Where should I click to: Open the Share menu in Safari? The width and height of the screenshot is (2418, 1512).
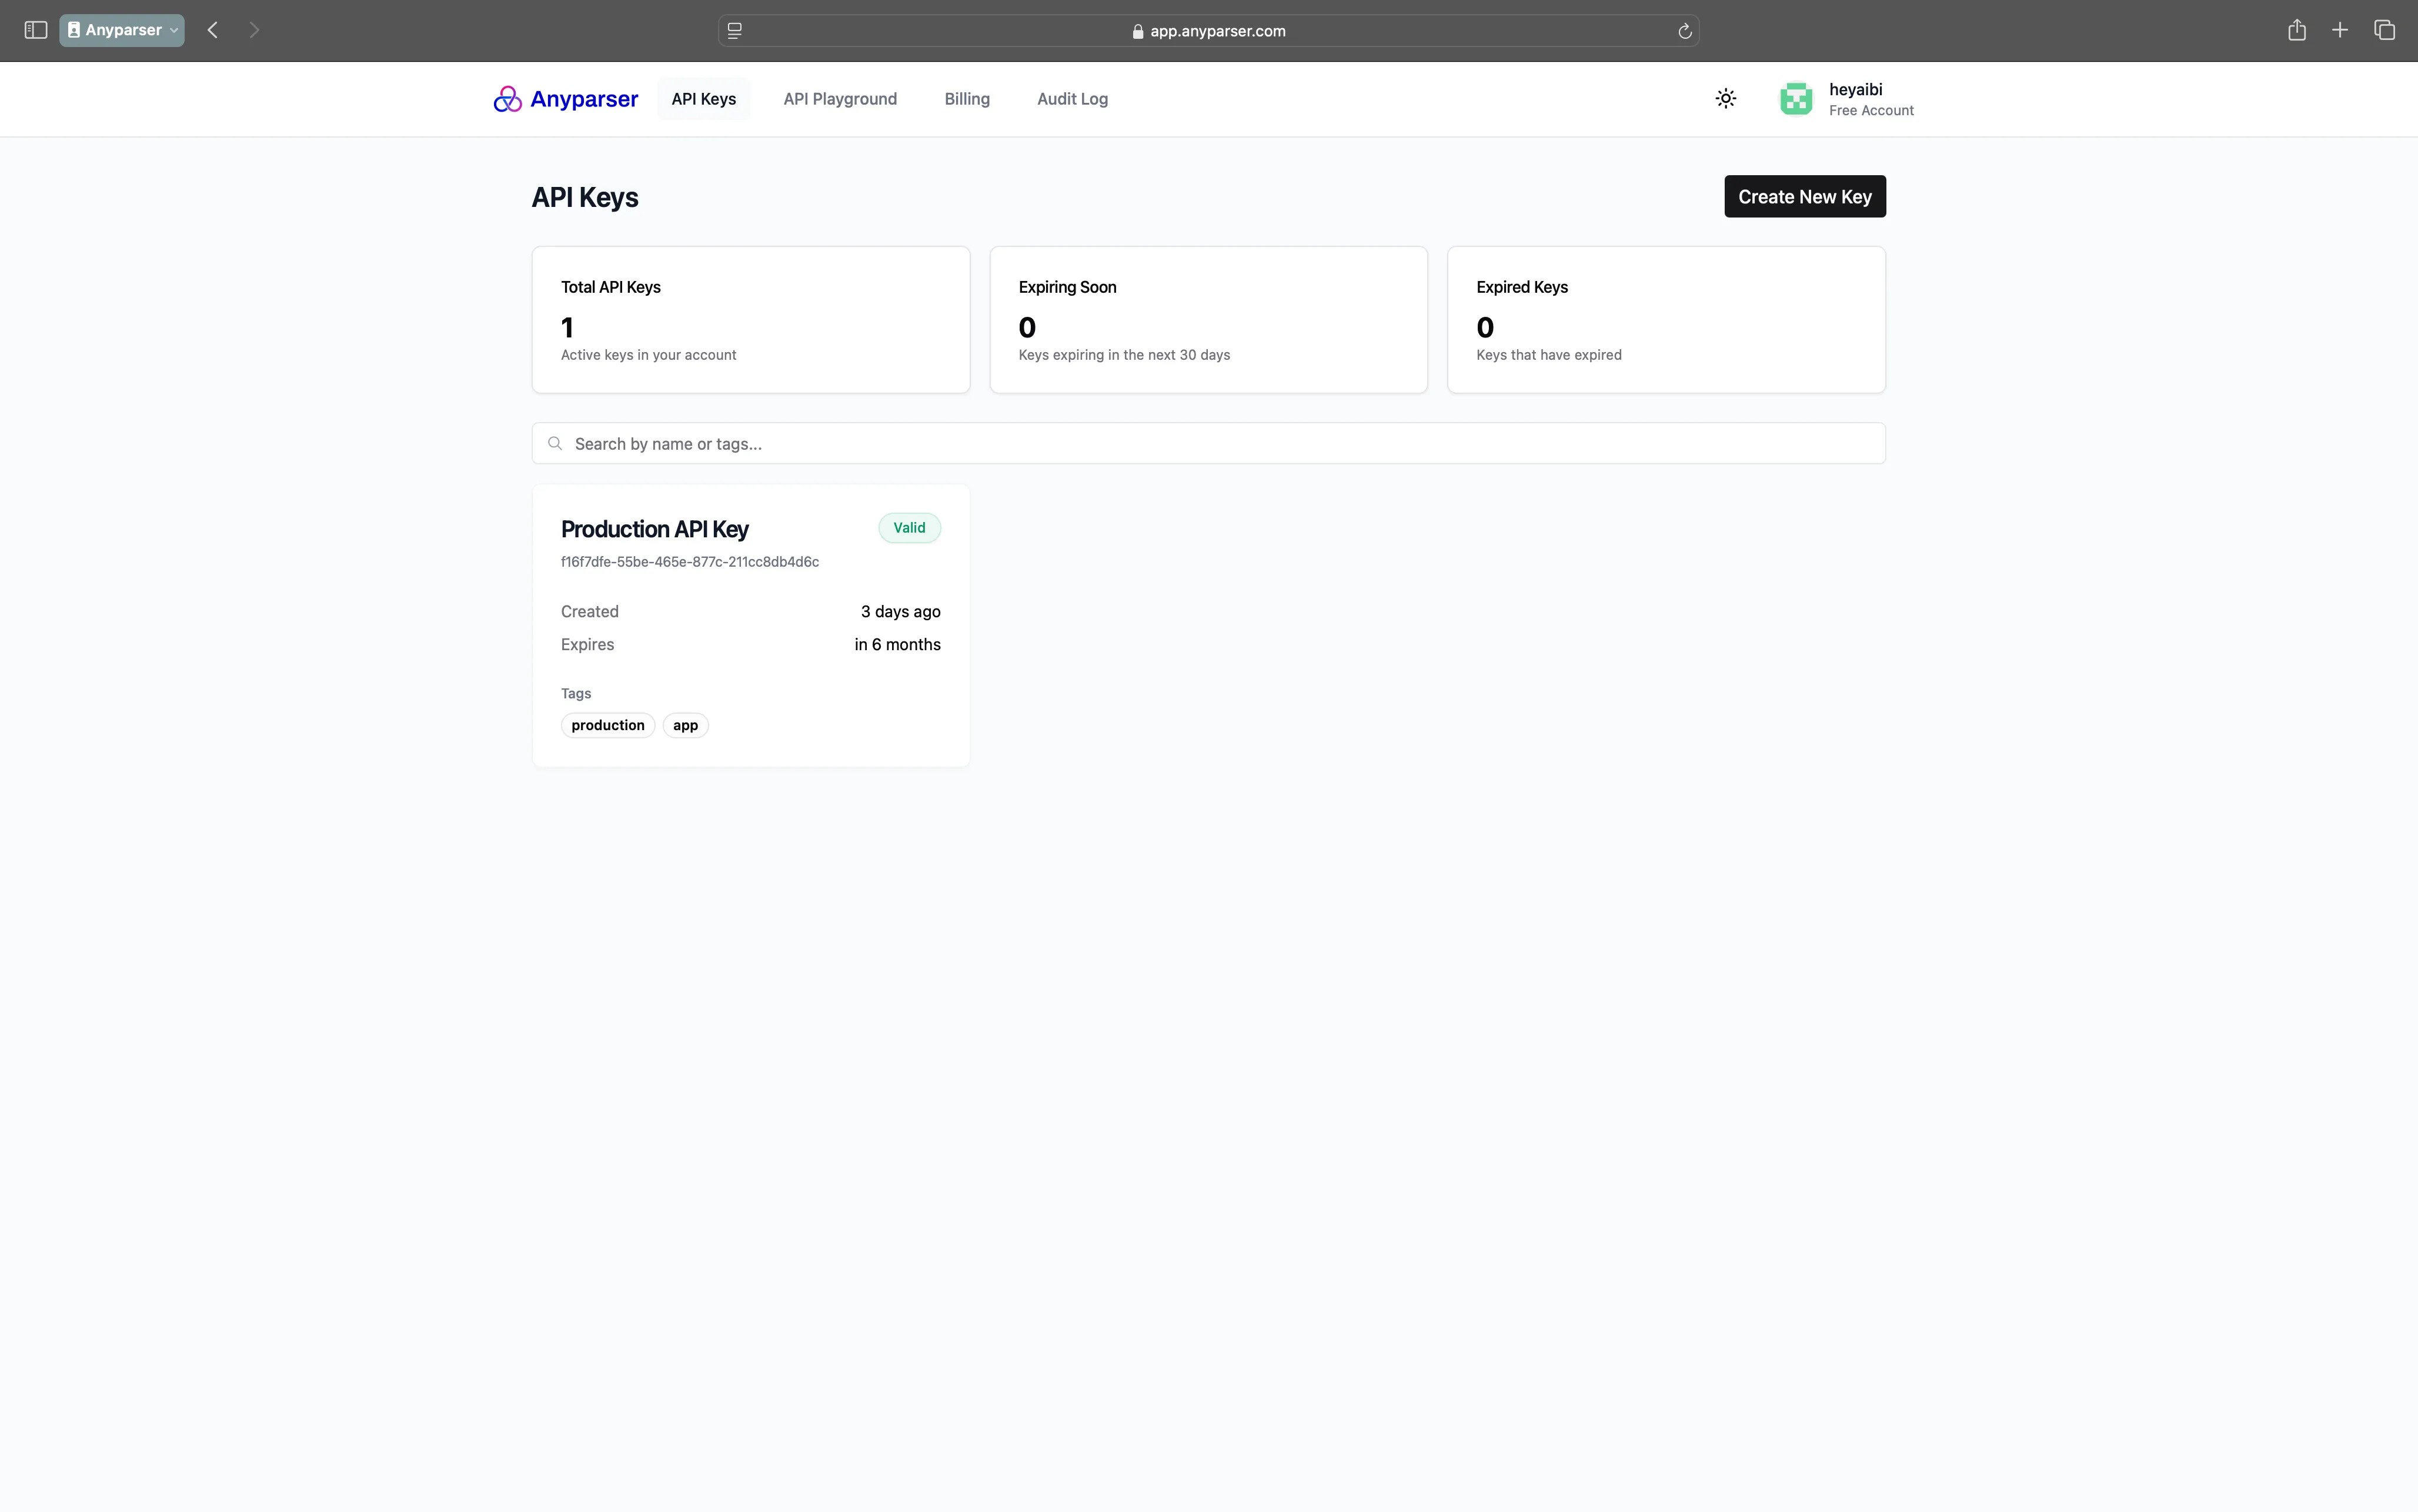2296,30
